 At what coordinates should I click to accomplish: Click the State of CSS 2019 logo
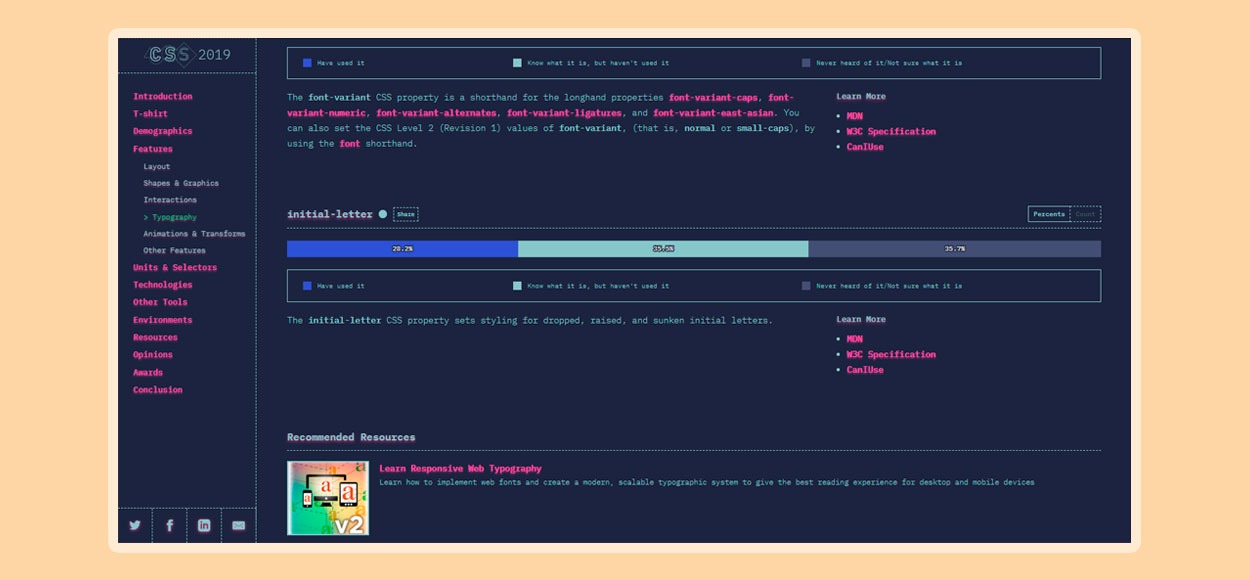tap(187, 55)
